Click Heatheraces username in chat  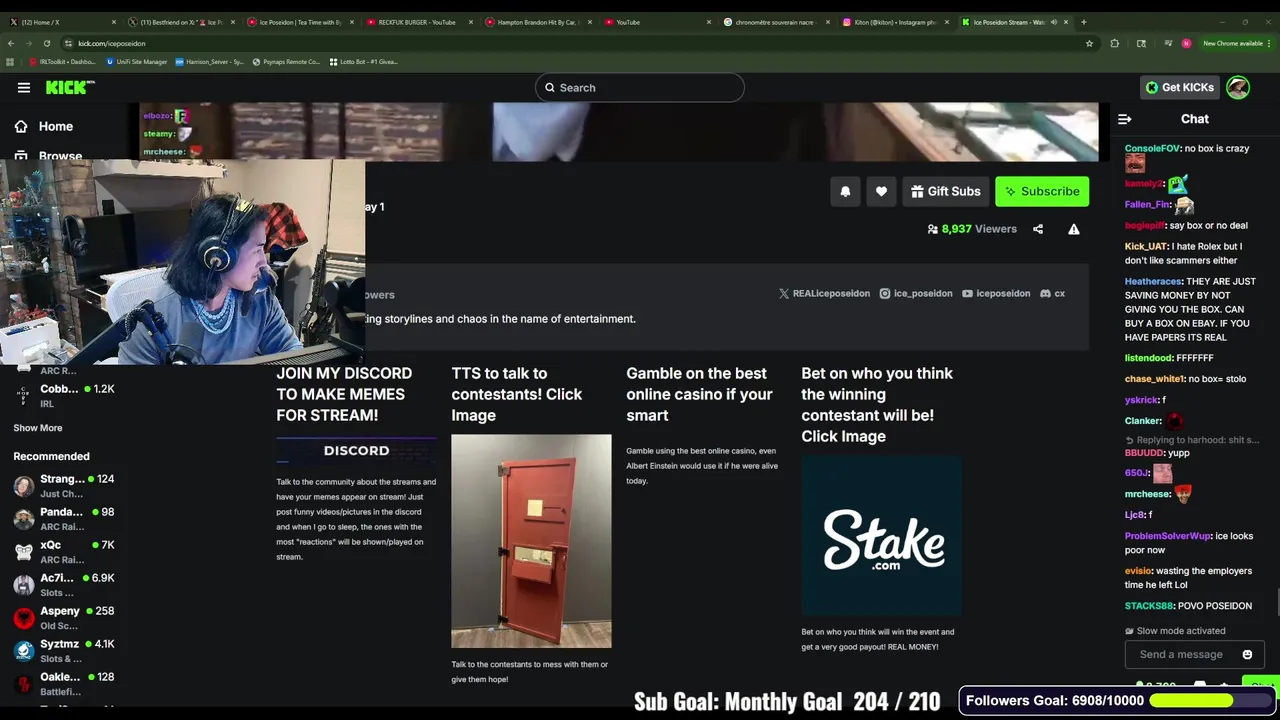1153,282
